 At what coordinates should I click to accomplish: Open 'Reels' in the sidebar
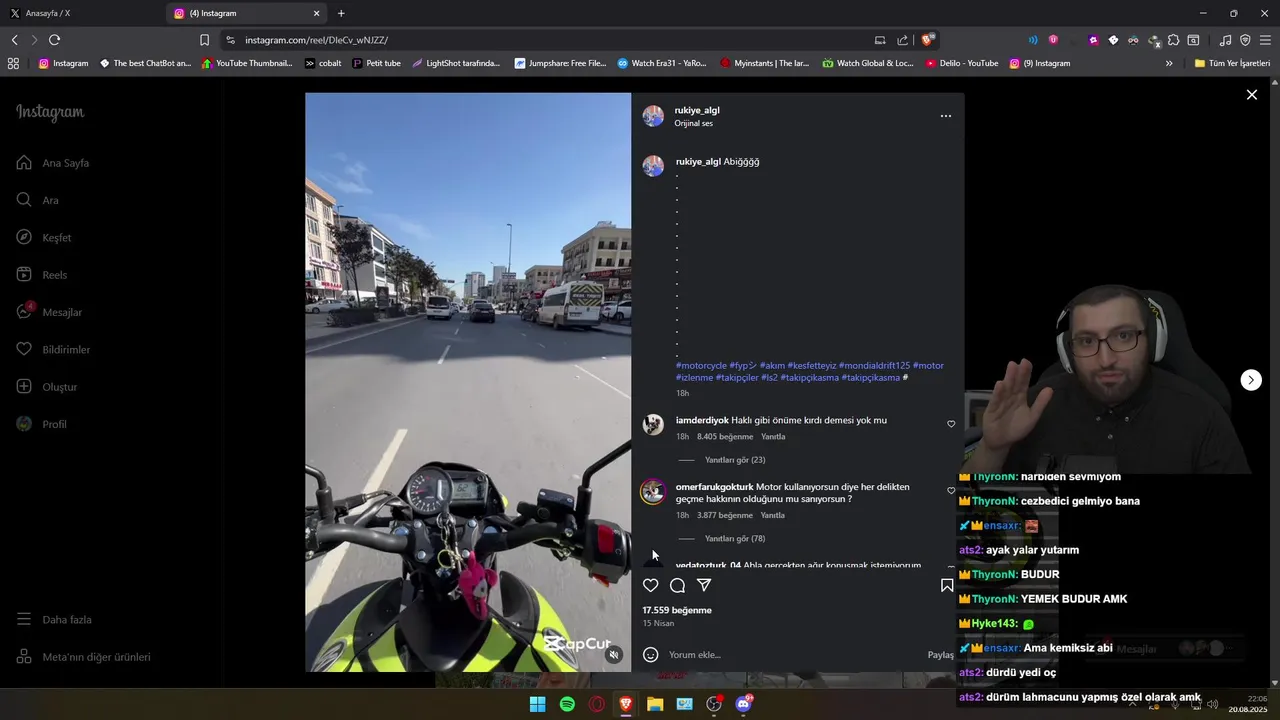coord(42,275)
